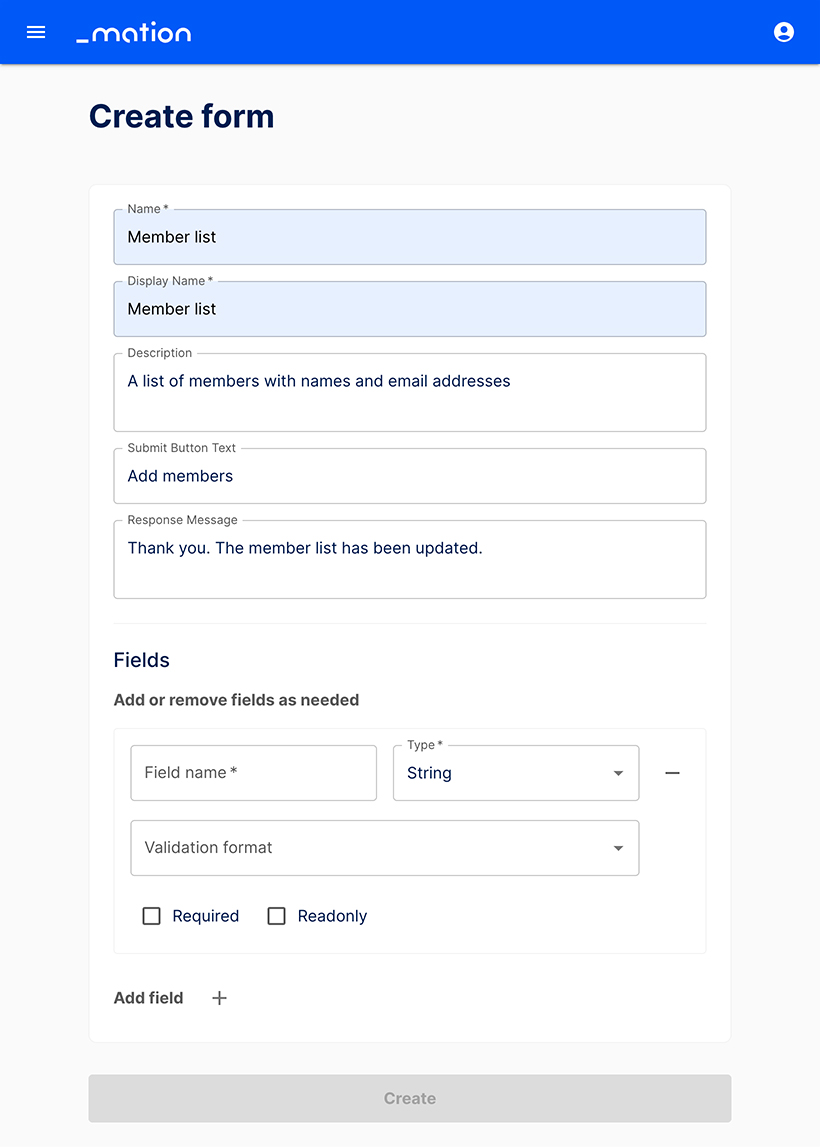Screen dimensions: 820x1147
Task: Open the Validation format dropdown
Action: tap(385, 848)
